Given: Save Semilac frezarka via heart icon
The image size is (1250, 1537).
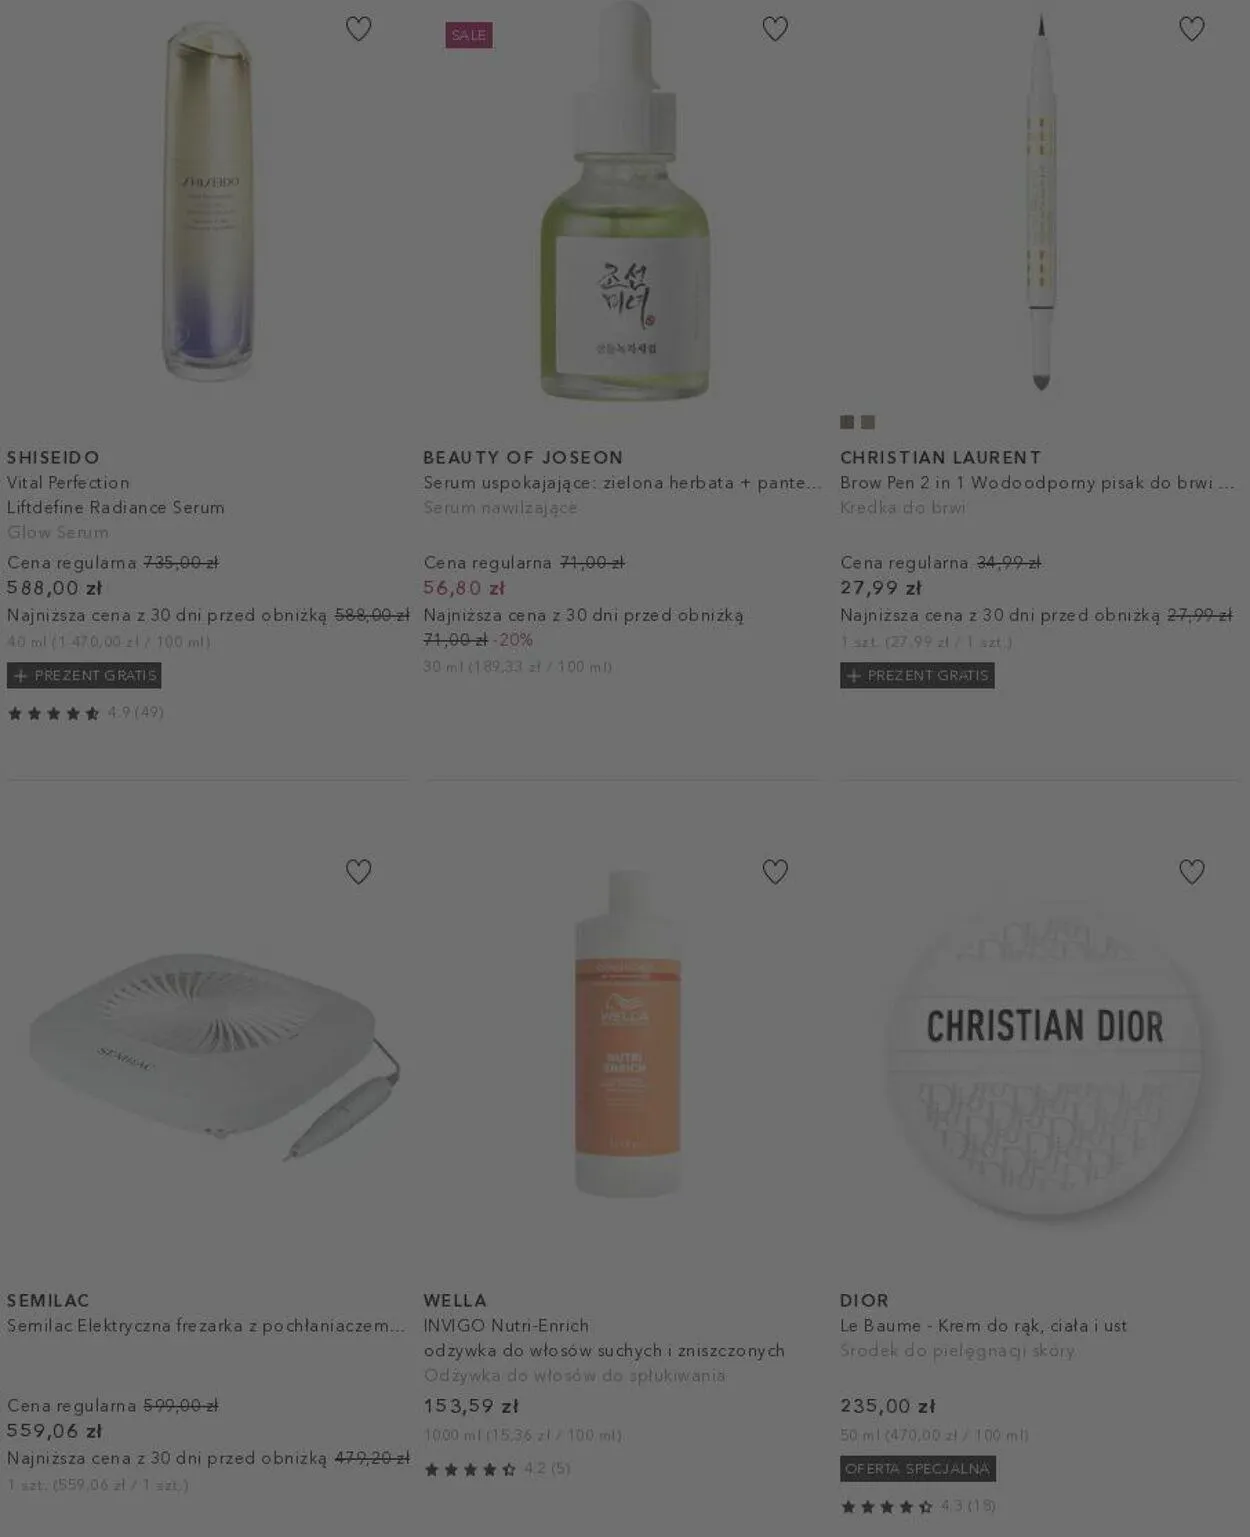Looking at the screenshot, I should click(358, 872).
